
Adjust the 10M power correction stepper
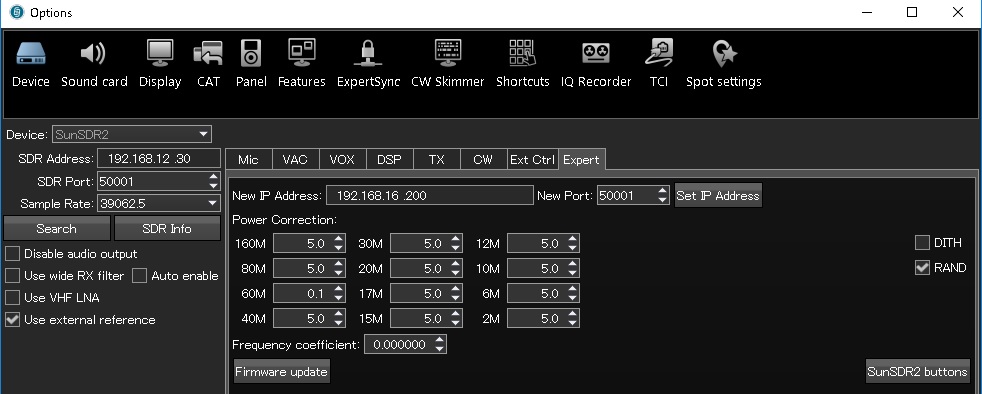pos(572,268)
